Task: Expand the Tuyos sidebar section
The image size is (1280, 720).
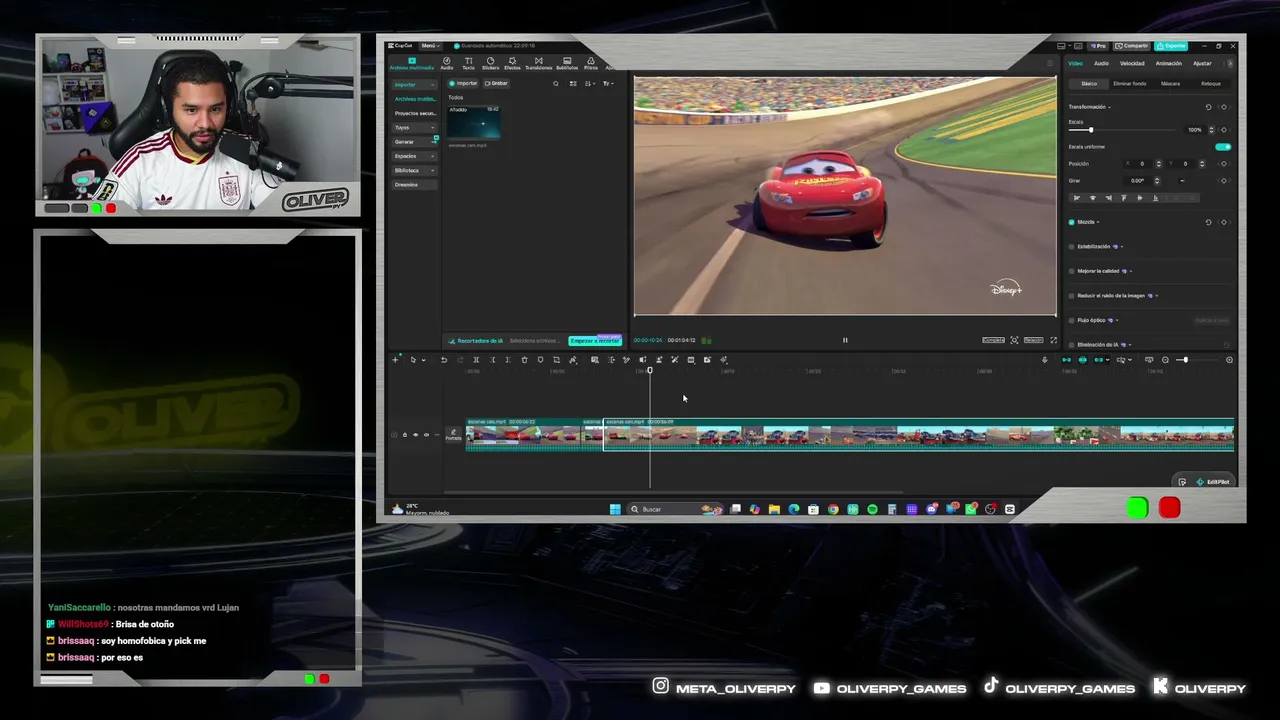Action: (414, 127)
